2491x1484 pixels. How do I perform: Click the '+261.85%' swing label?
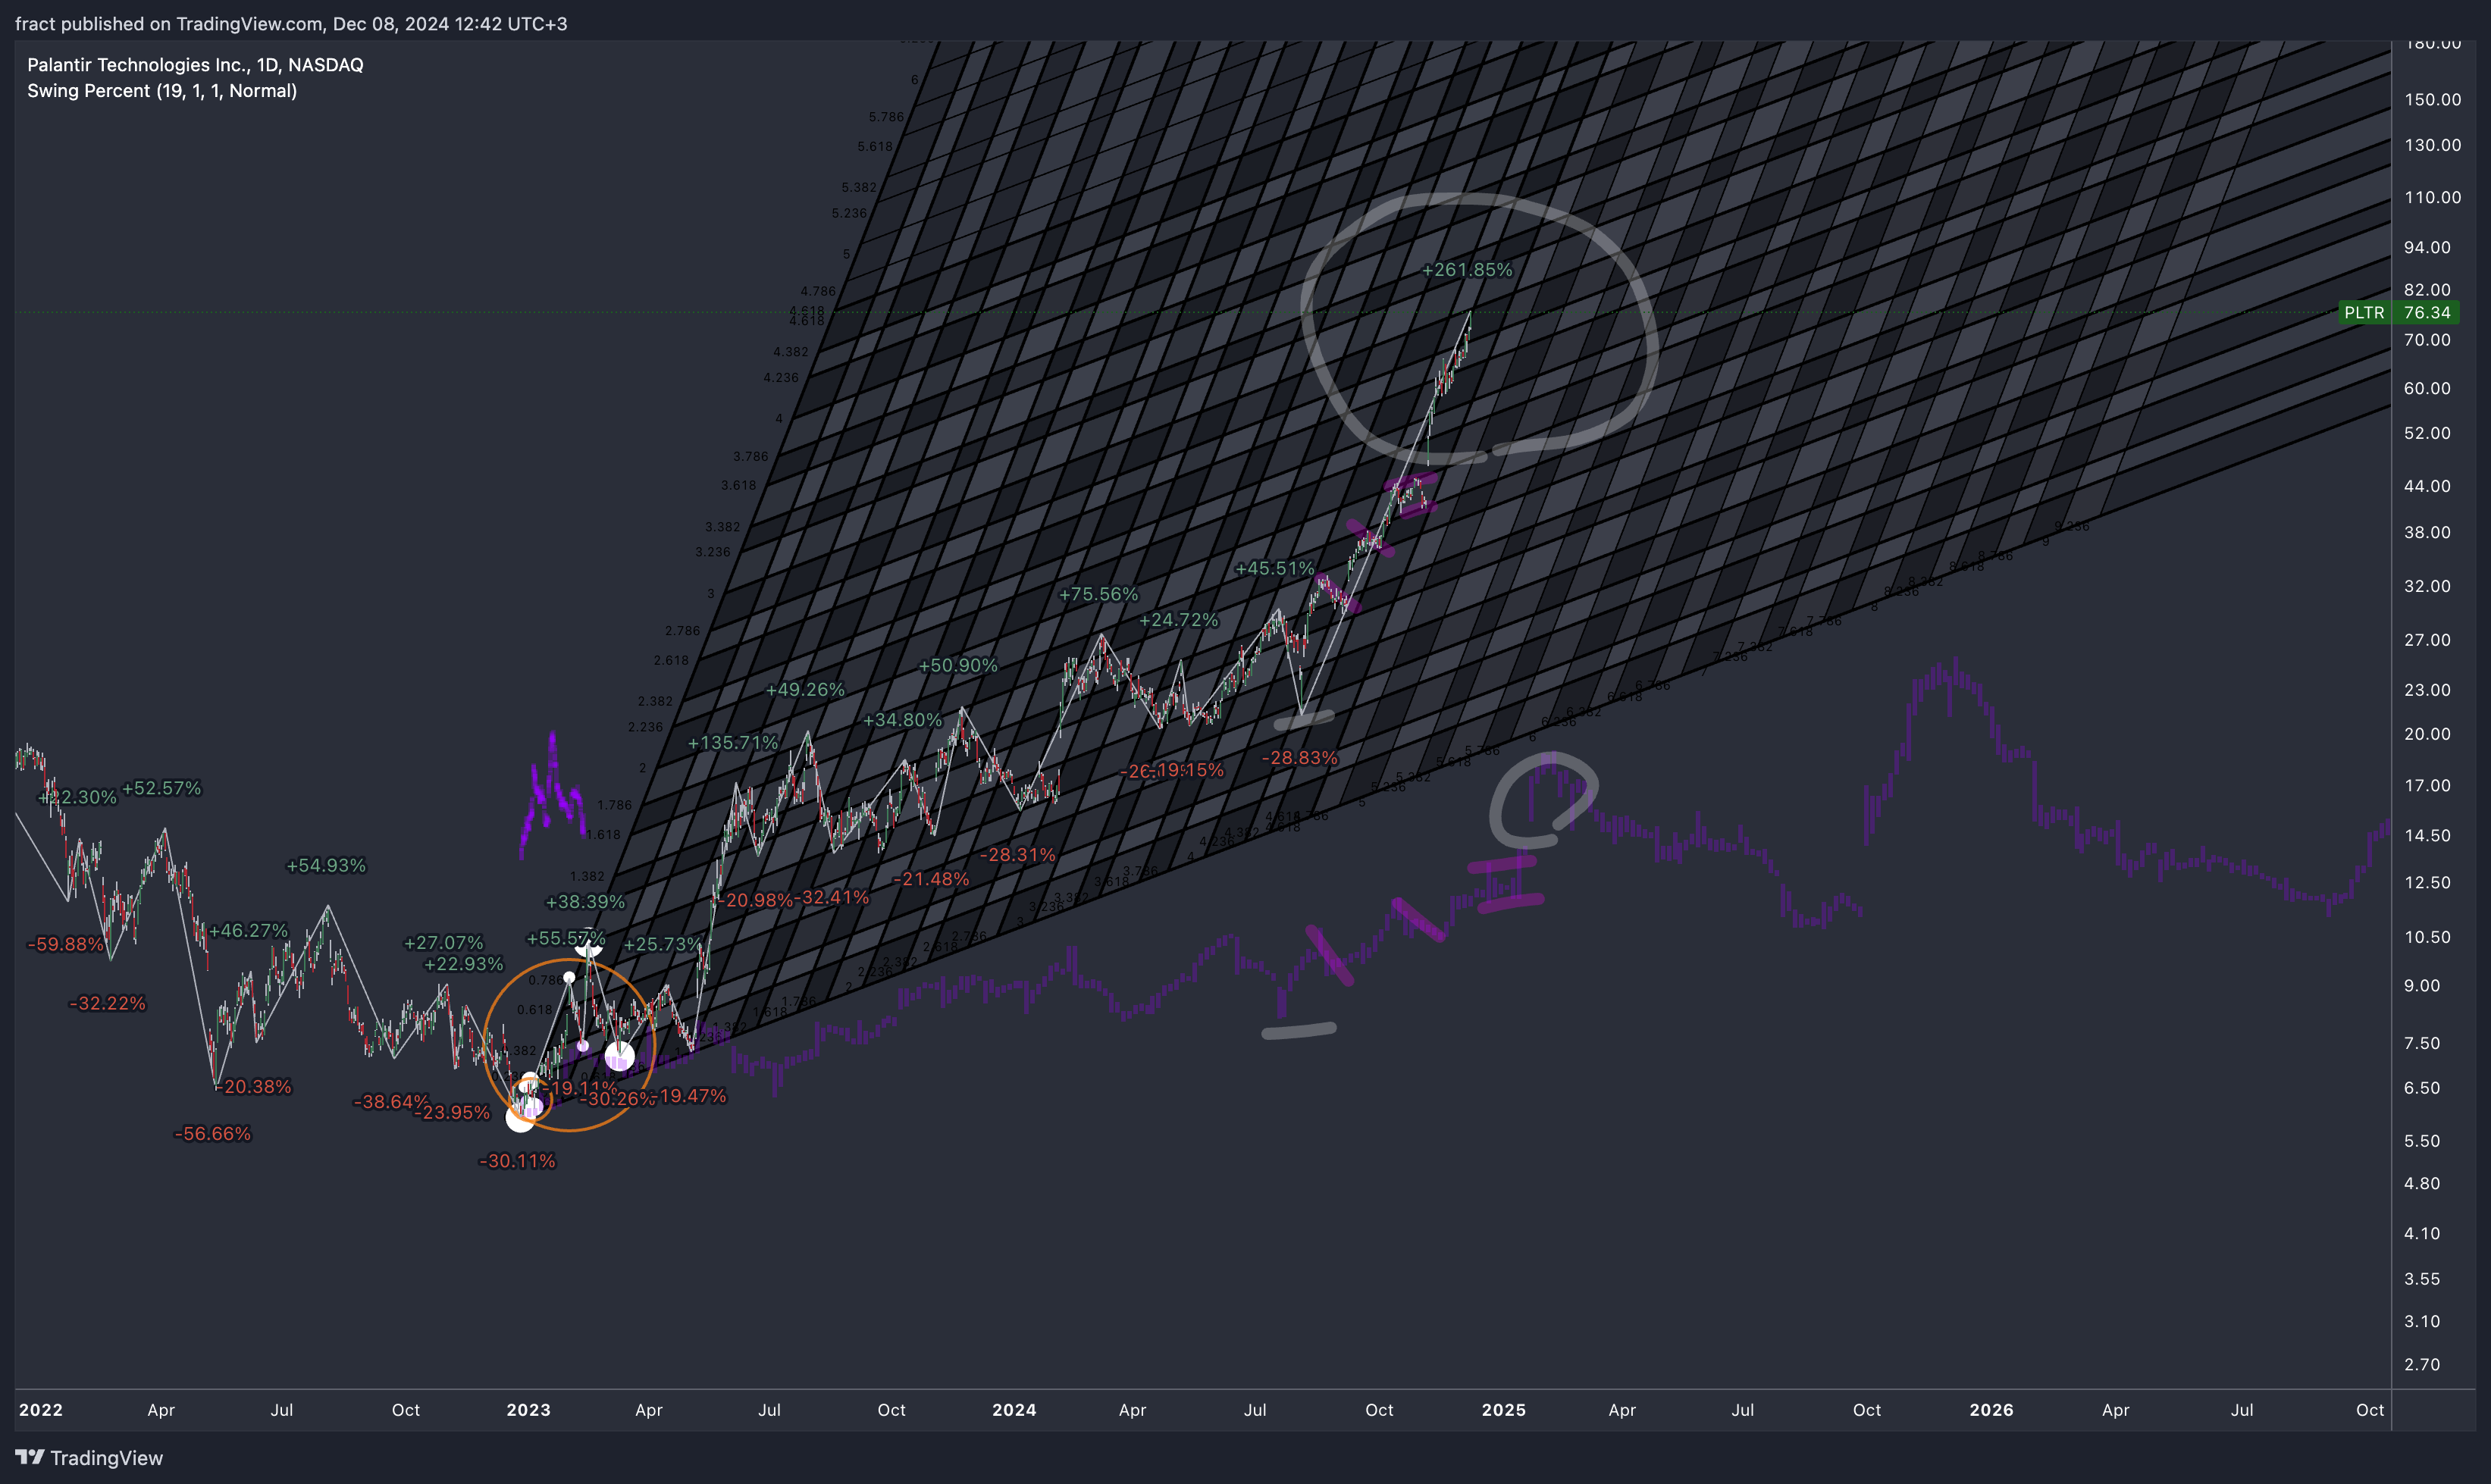(1467, 270)
